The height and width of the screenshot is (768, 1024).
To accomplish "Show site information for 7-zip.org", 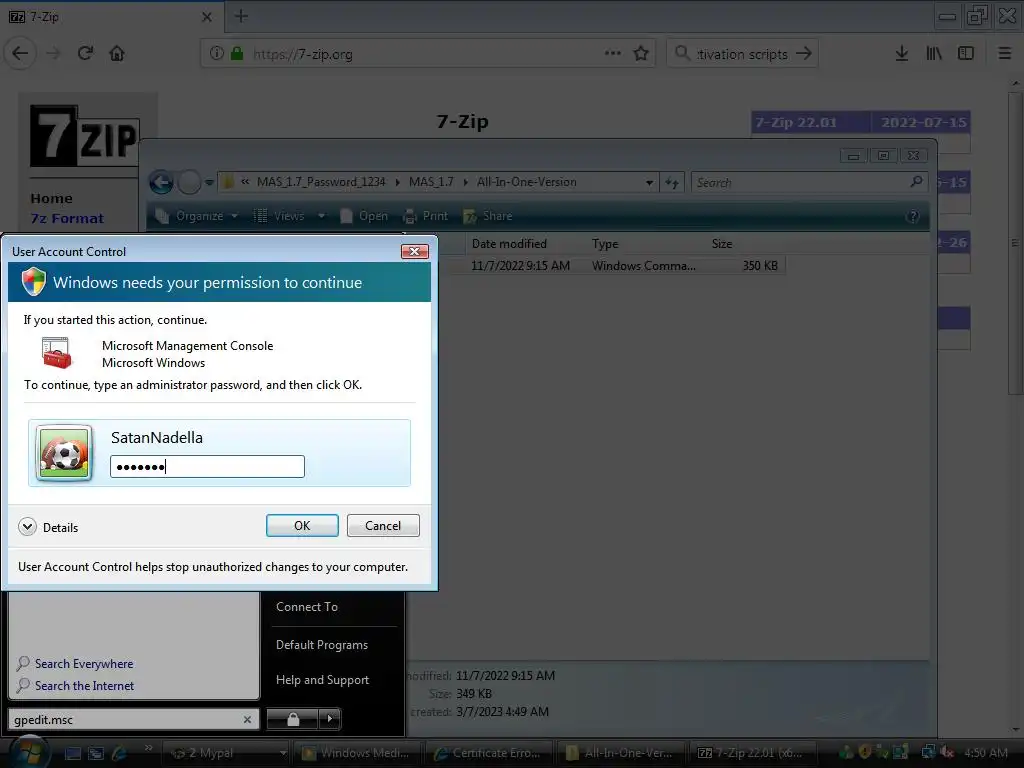I will [217, 54].
